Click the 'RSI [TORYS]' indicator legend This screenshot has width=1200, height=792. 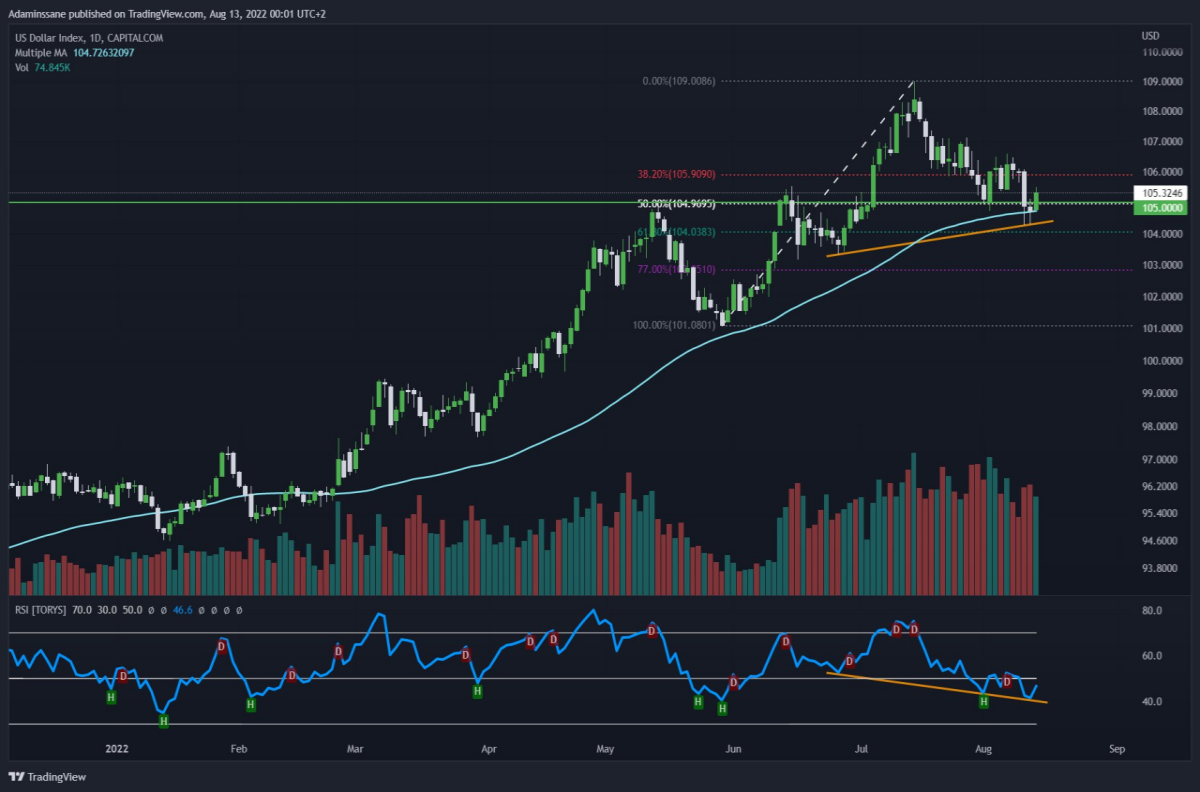(40, 608)
